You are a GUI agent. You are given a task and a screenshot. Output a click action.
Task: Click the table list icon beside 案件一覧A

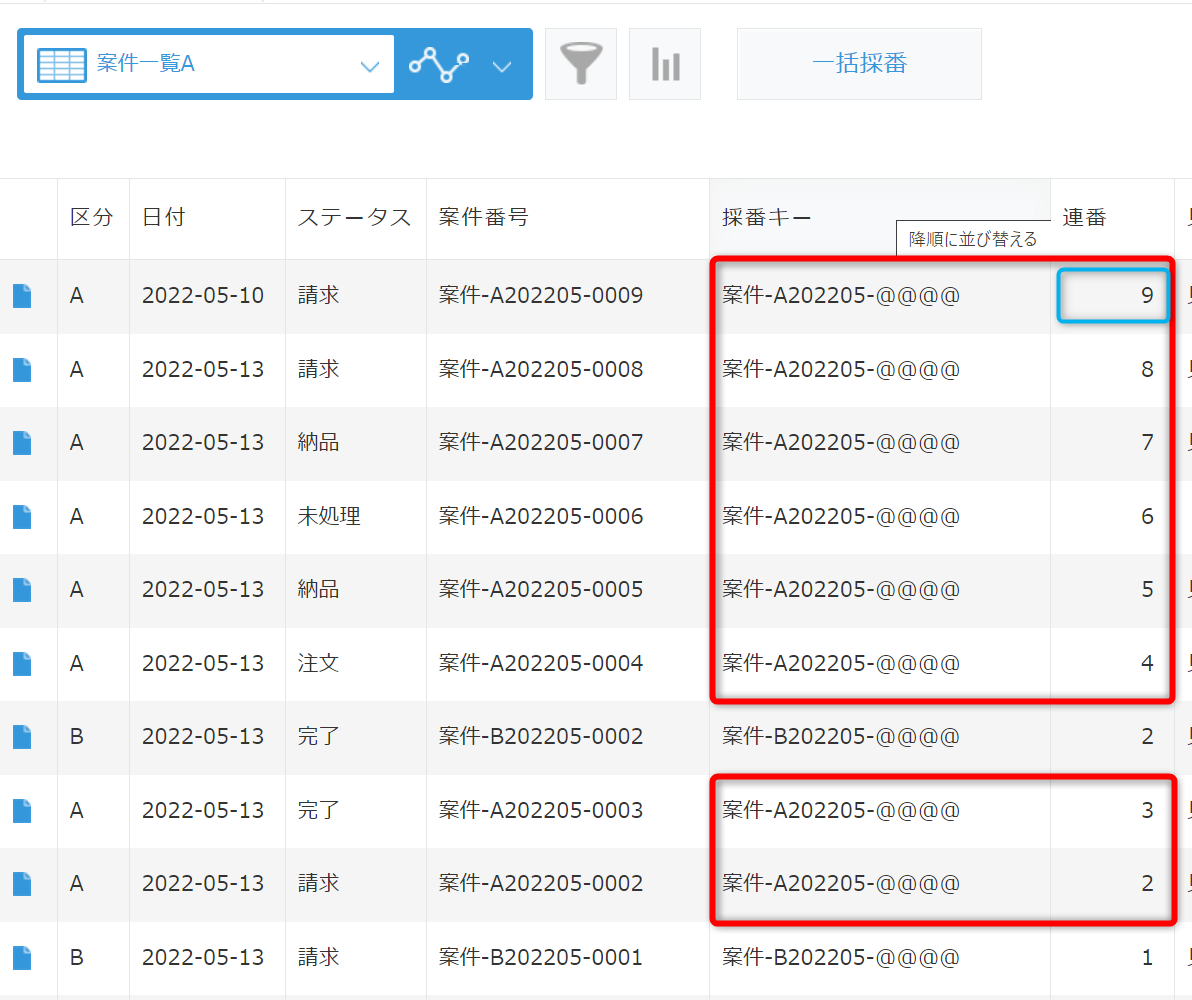click(62, 65)
